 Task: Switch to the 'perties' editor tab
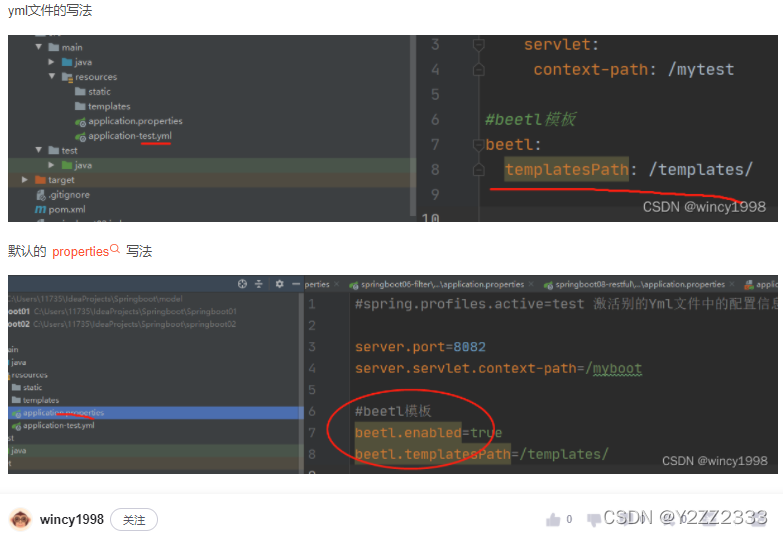(317, 284)
